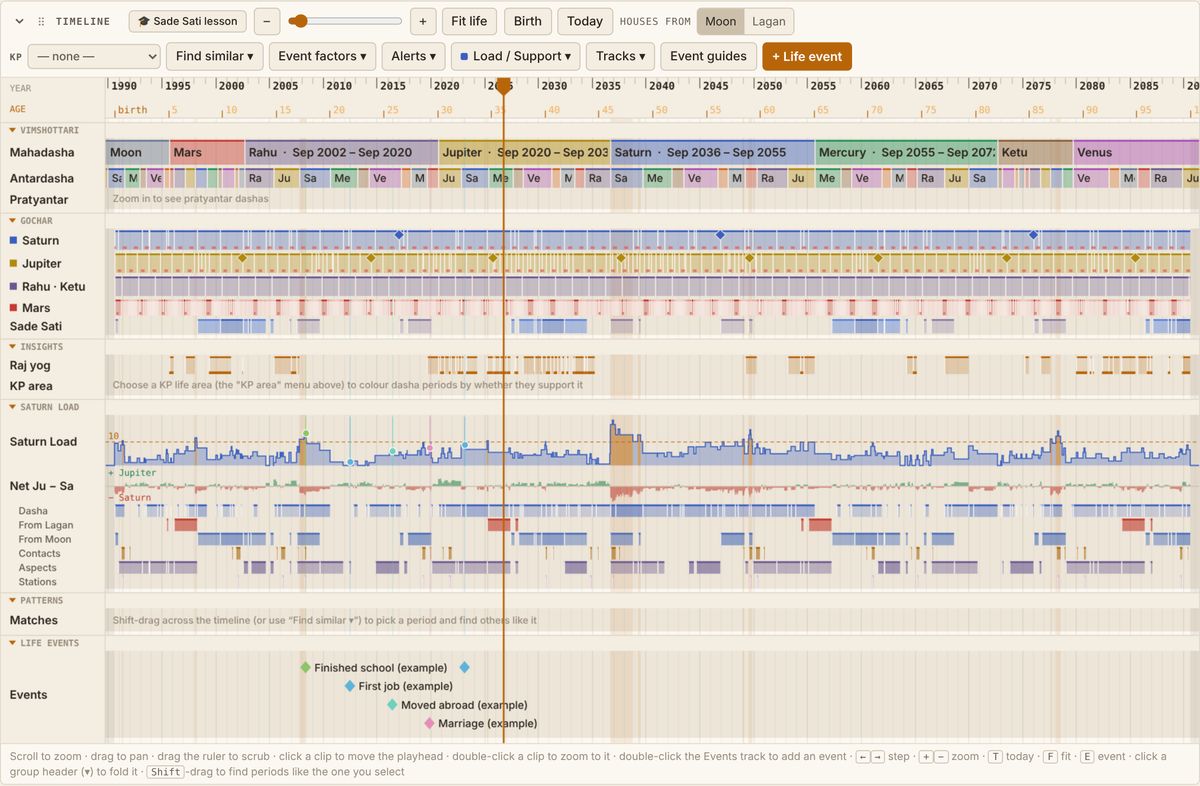Click the Pratyantar row label
Viewport: 1200px width, 786px height.
tap(39, 200)
